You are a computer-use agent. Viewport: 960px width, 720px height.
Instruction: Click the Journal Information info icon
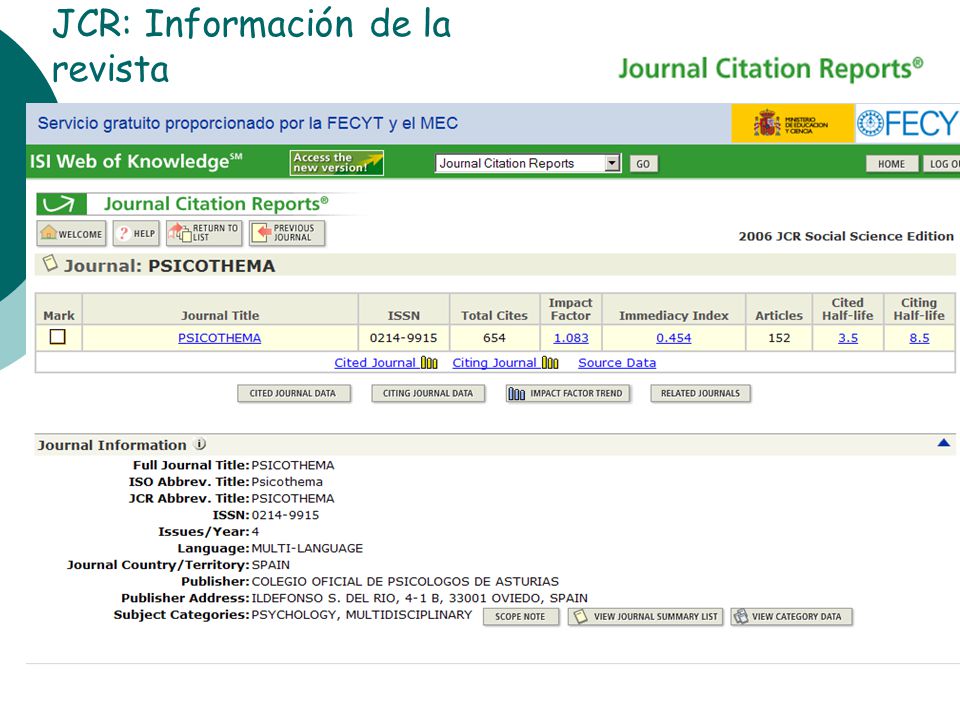pos(200,444)
